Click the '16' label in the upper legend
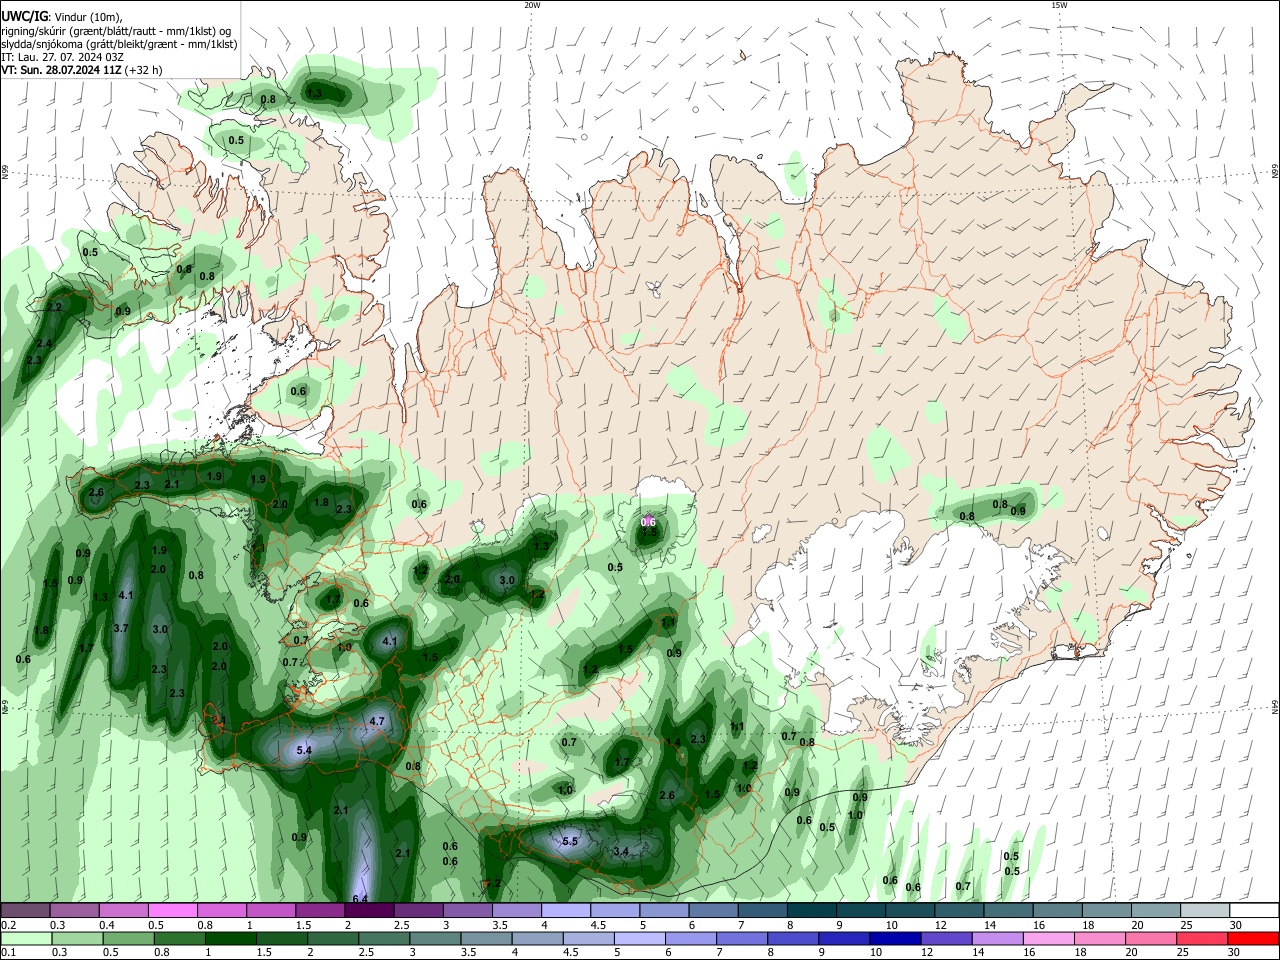Viewport: 1280px width, 960px height. [1039, 925]
